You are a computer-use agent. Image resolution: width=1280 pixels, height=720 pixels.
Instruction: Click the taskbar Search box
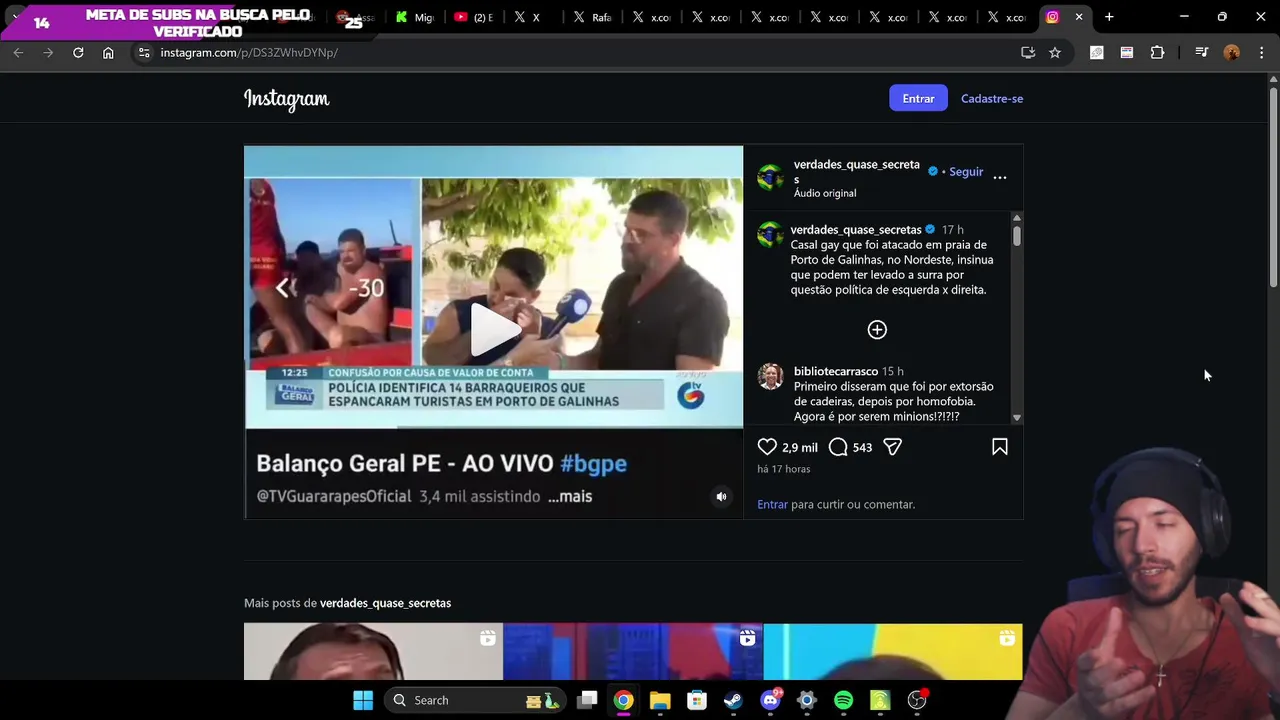click(476, 700)
